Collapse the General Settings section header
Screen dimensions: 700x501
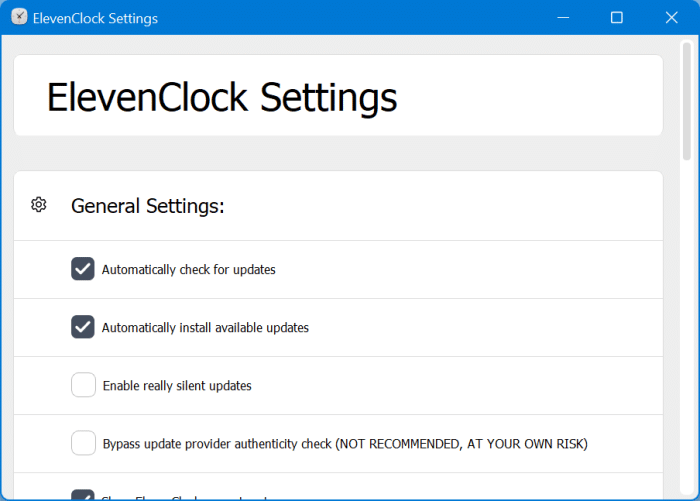(x=338, y=206)
